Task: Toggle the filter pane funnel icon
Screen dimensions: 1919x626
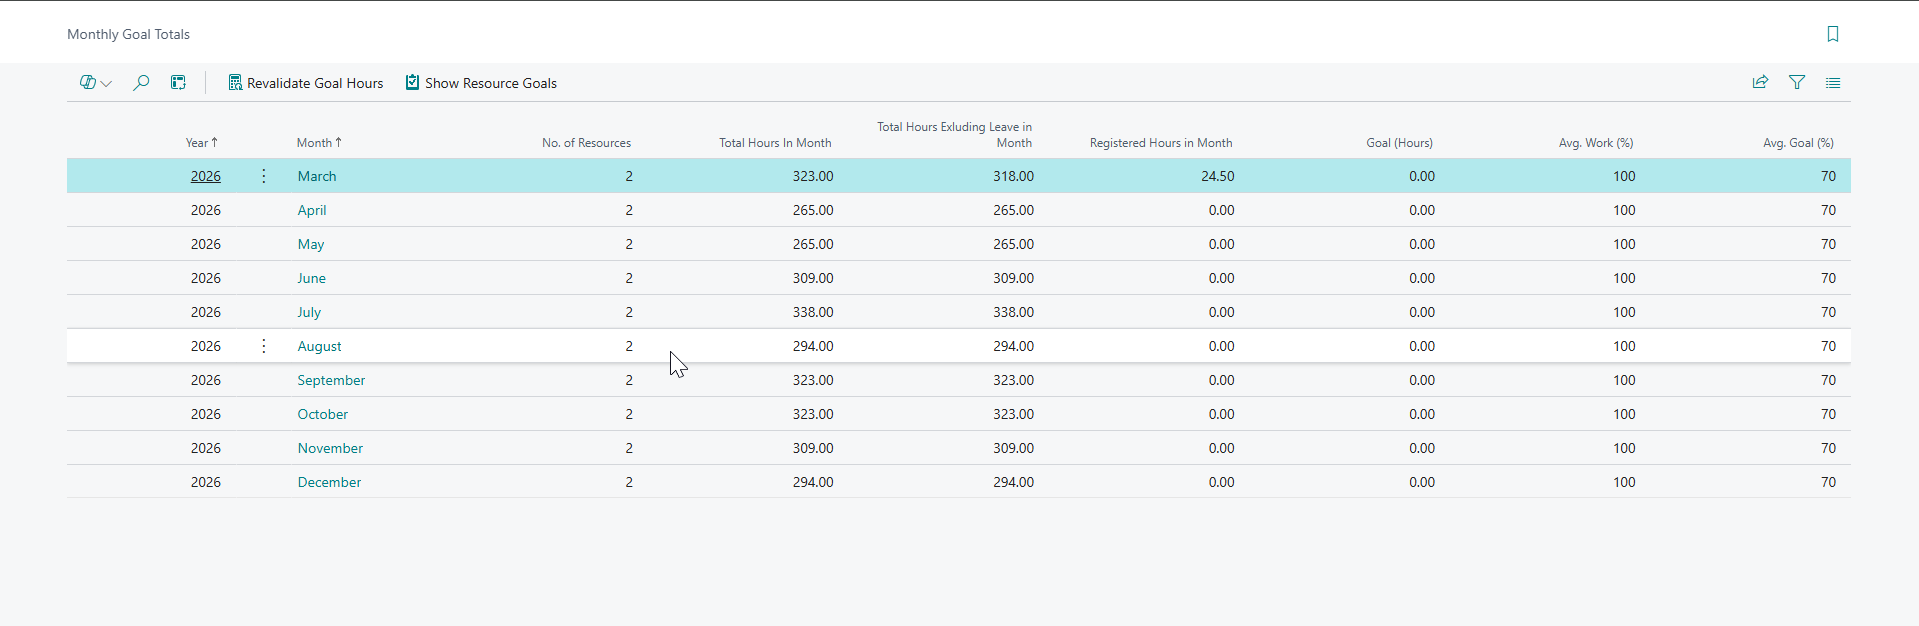Action: pyautogui.click(x=1797, y=83)
